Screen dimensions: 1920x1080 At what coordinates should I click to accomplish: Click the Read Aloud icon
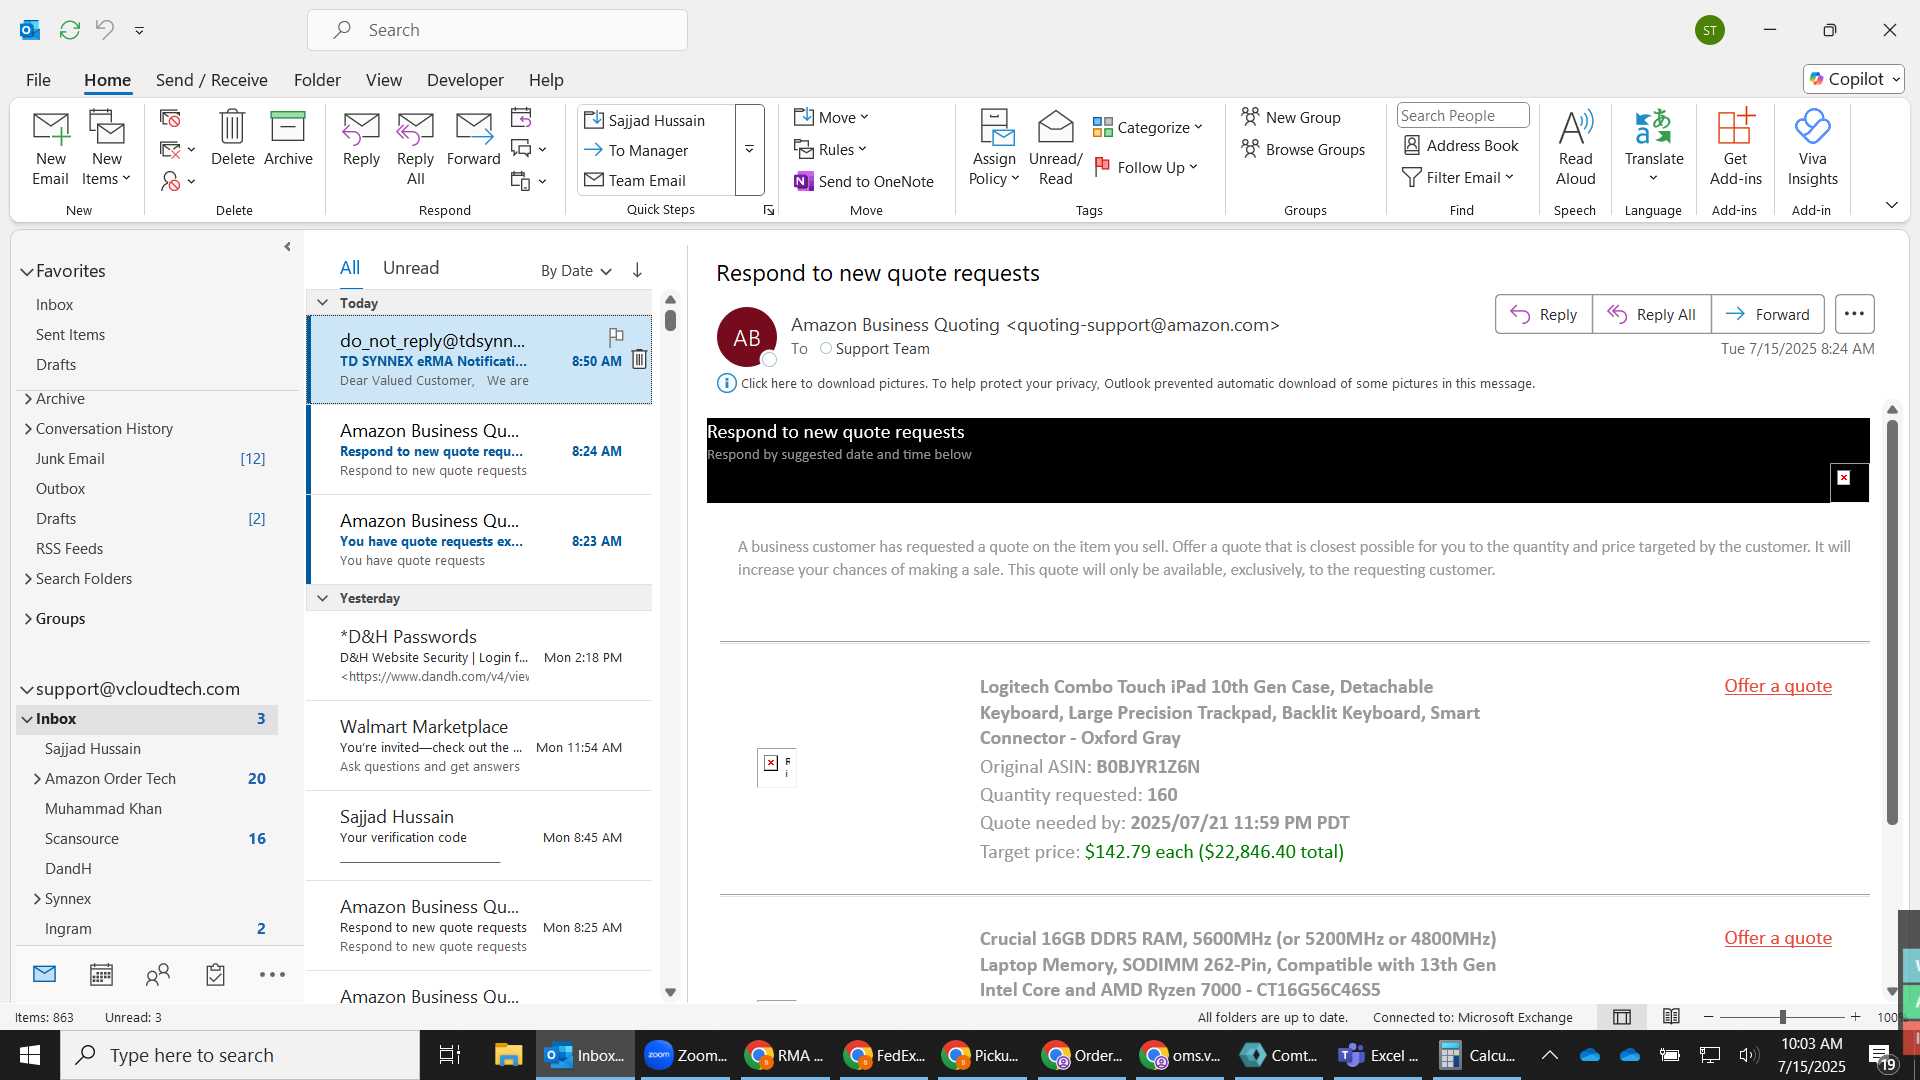point(1575,148)
